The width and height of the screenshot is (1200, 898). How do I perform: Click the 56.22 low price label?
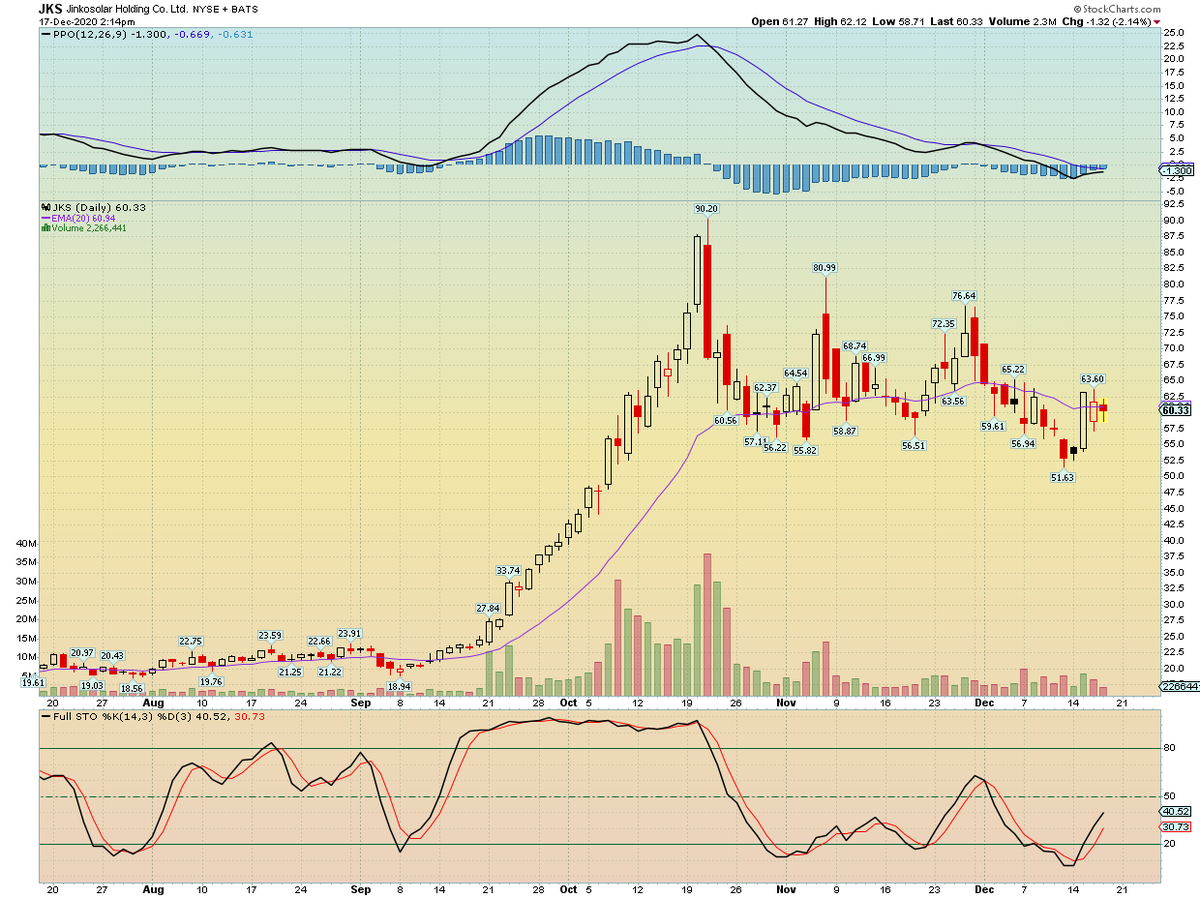point(775,448)
